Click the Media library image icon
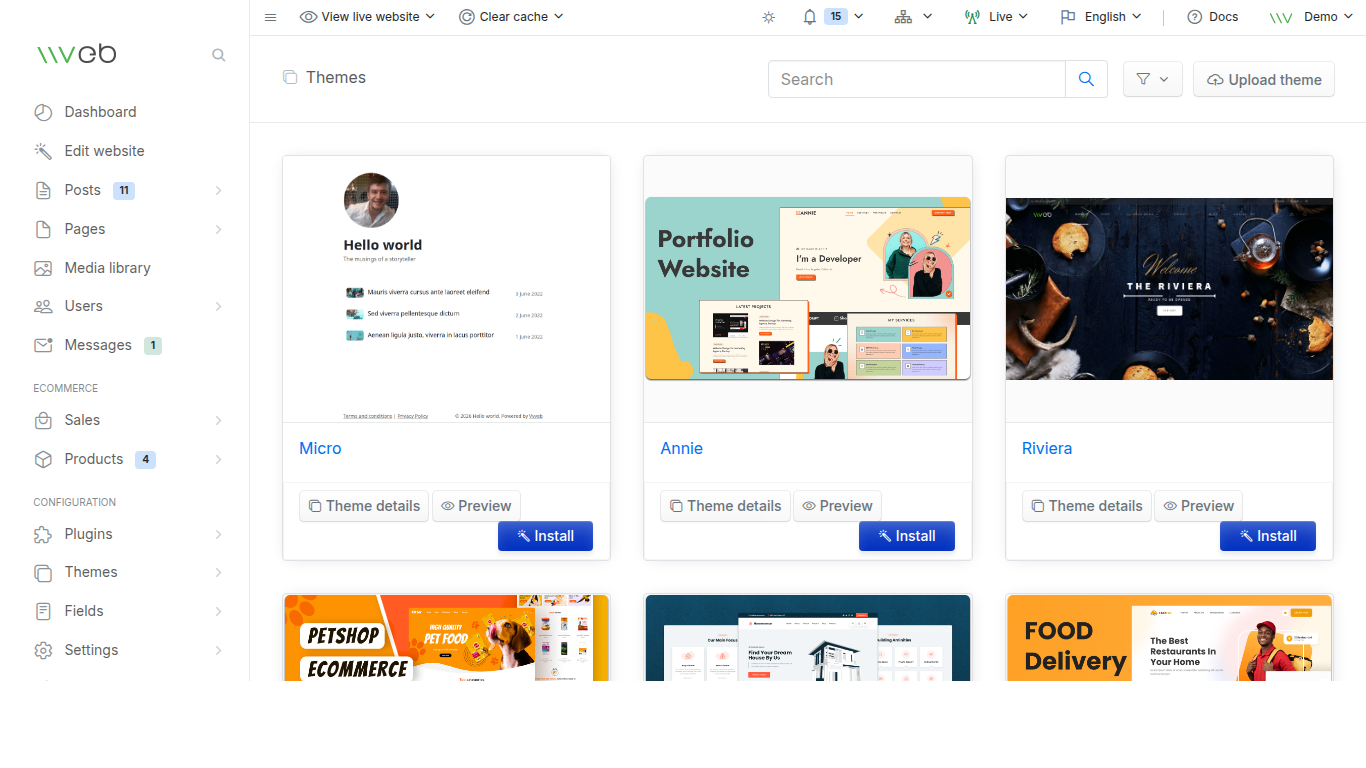 click(43, 267)
